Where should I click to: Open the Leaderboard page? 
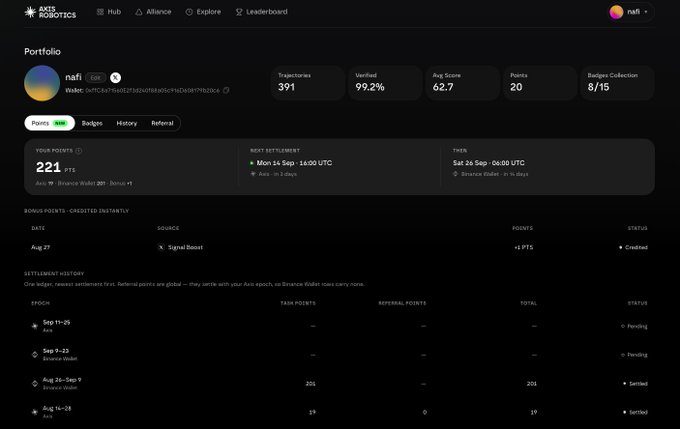coord(261,12)
